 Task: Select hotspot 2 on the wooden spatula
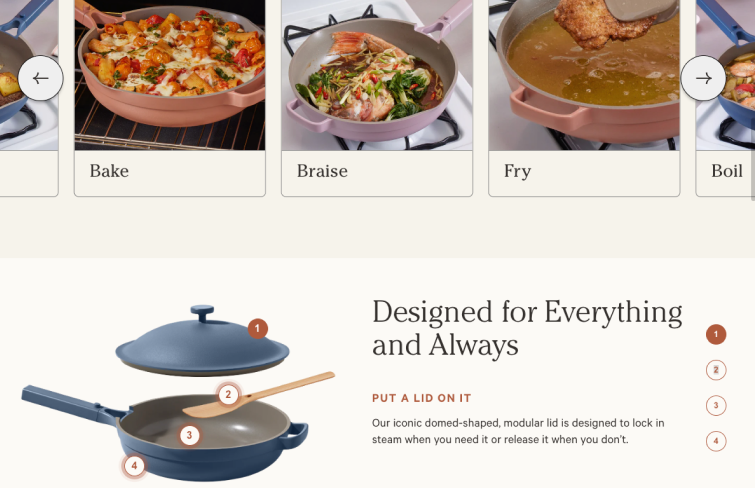(228, 395)
